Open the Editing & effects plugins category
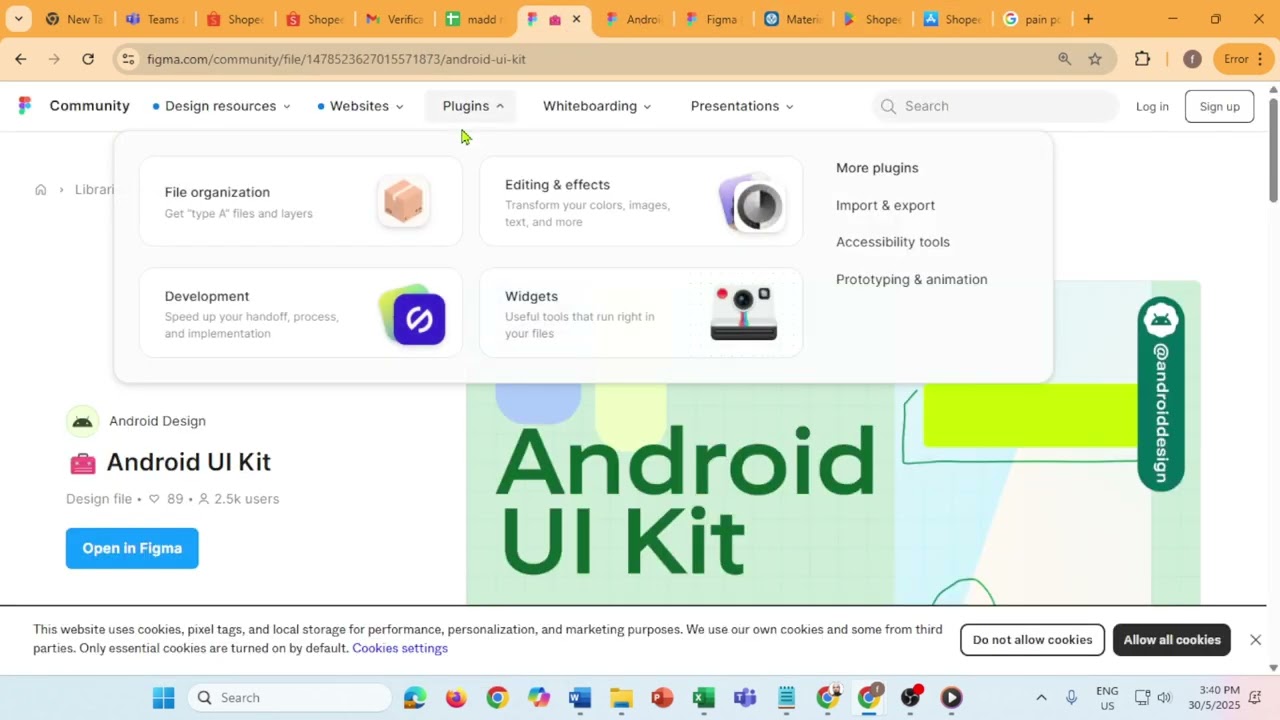Screen dimensions: 1280x720 (641, 201)
